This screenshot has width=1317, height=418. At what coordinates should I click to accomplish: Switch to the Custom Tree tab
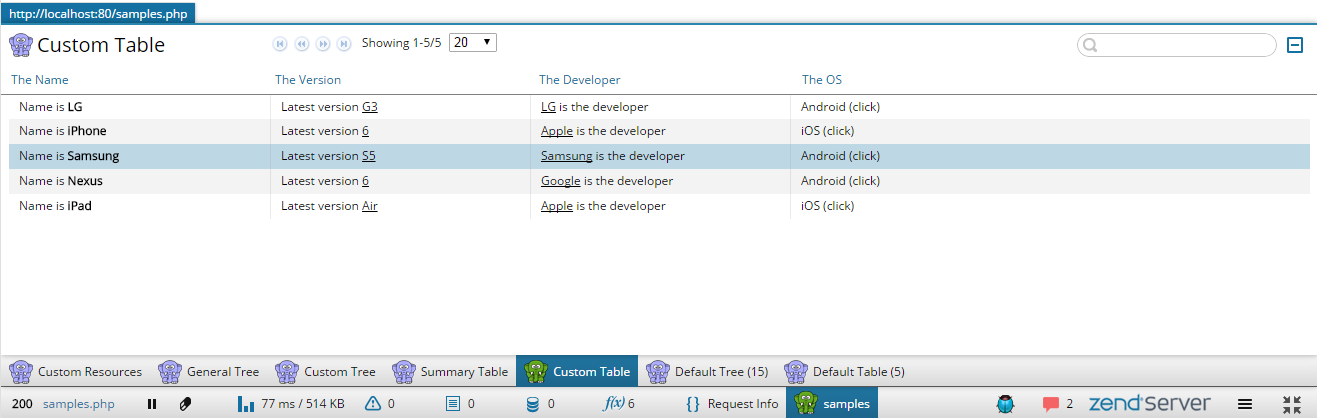click(326, 371)
